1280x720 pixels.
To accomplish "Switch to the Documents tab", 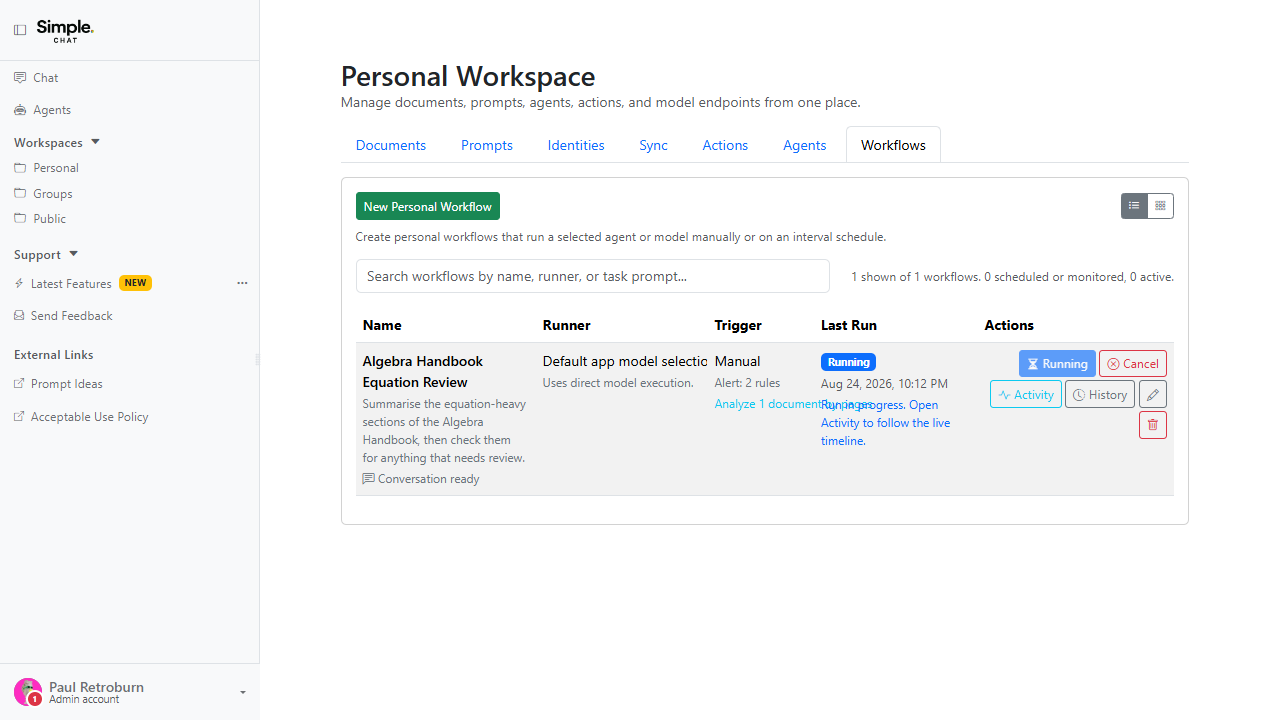I will click(x=391, y=145).
